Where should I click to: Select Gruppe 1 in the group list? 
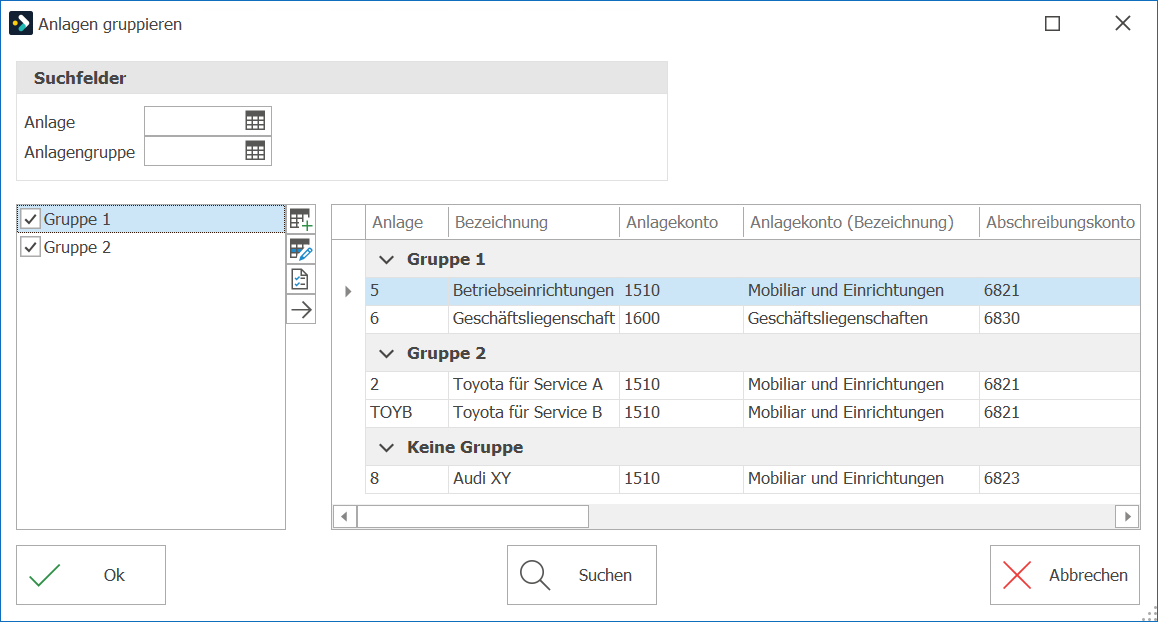(x=151, y=219)
